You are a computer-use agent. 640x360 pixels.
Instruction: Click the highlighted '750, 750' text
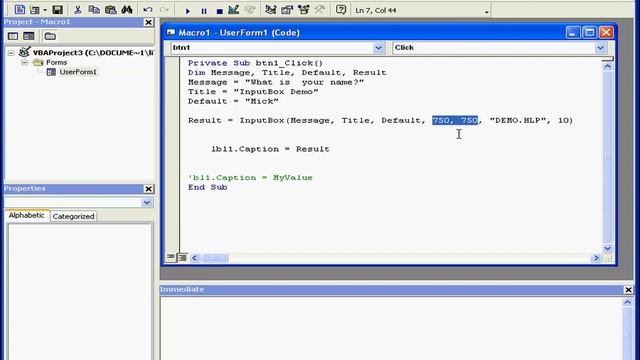[x=455, y=120]
